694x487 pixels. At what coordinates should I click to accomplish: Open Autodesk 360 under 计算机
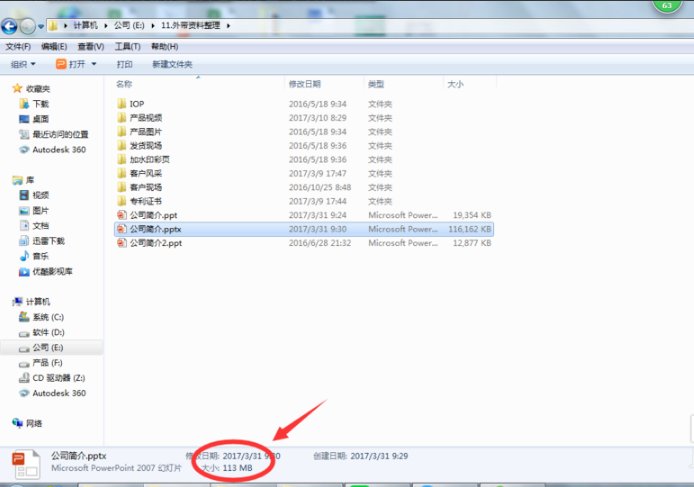click(x=59, y=393)
